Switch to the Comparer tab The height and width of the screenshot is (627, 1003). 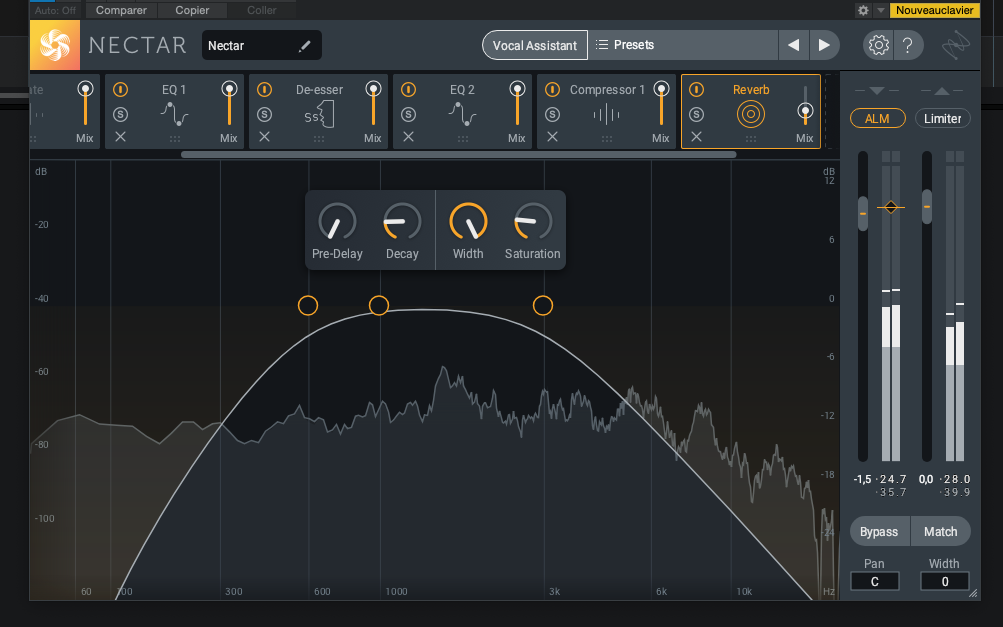click(x=120, y=10)
